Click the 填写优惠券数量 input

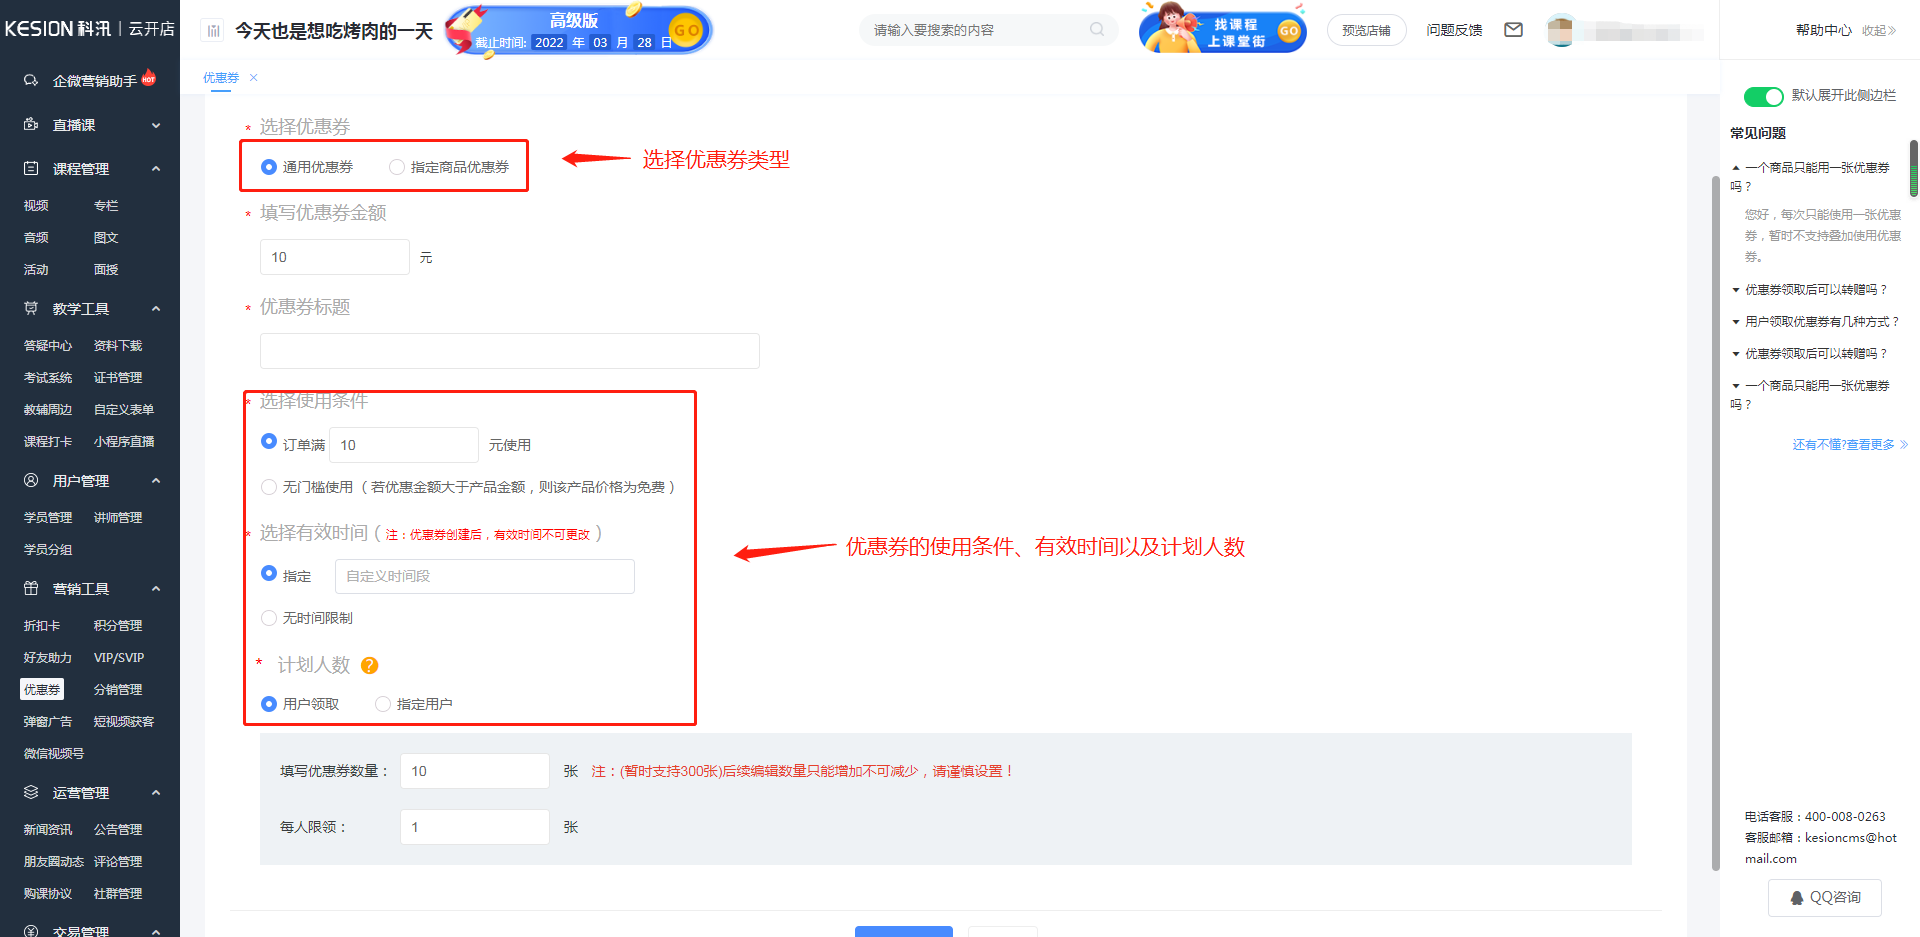(x=475, y=771)
